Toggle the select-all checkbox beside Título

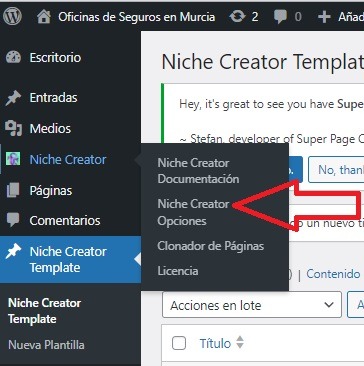tap(179, 343)
